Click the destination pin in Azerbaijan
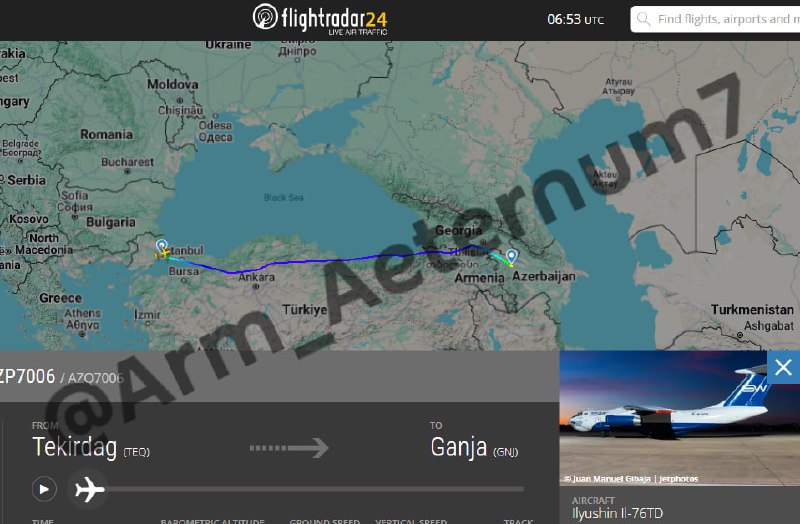800x524 pixels. (511, 256)
